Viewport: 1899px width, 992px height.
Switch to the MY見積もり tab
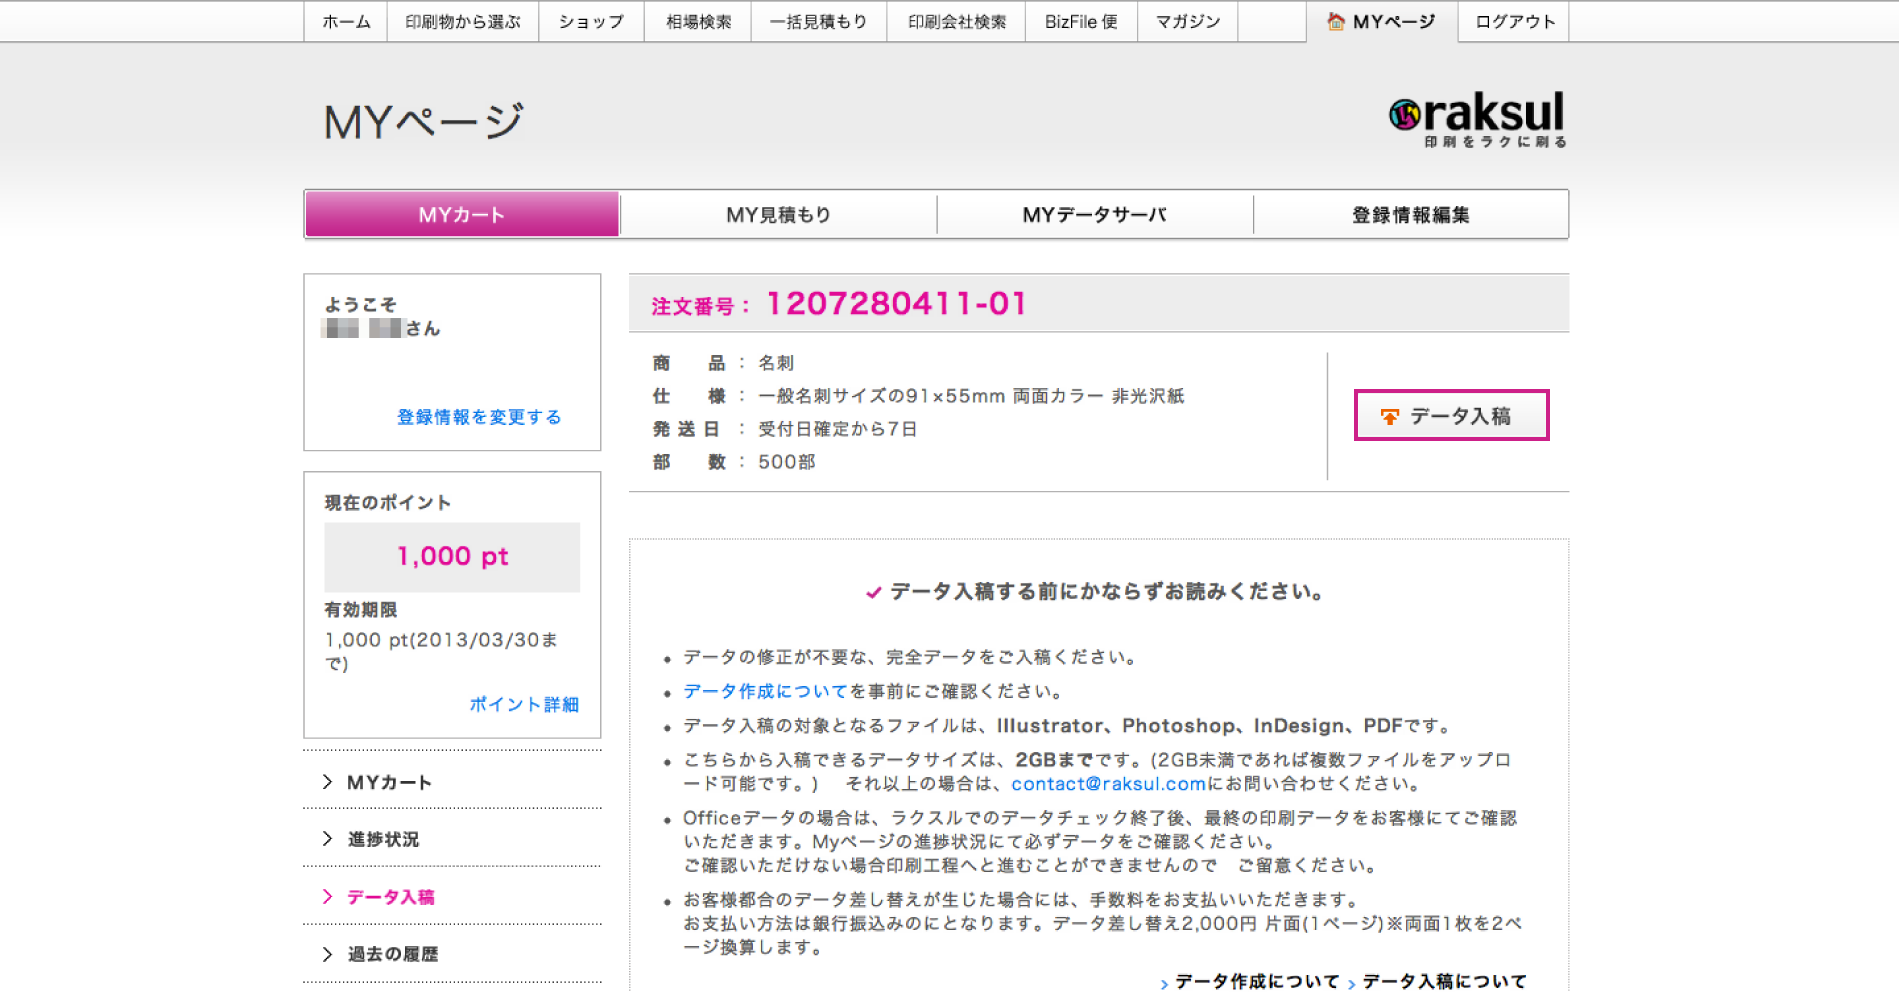coord(778,215)
